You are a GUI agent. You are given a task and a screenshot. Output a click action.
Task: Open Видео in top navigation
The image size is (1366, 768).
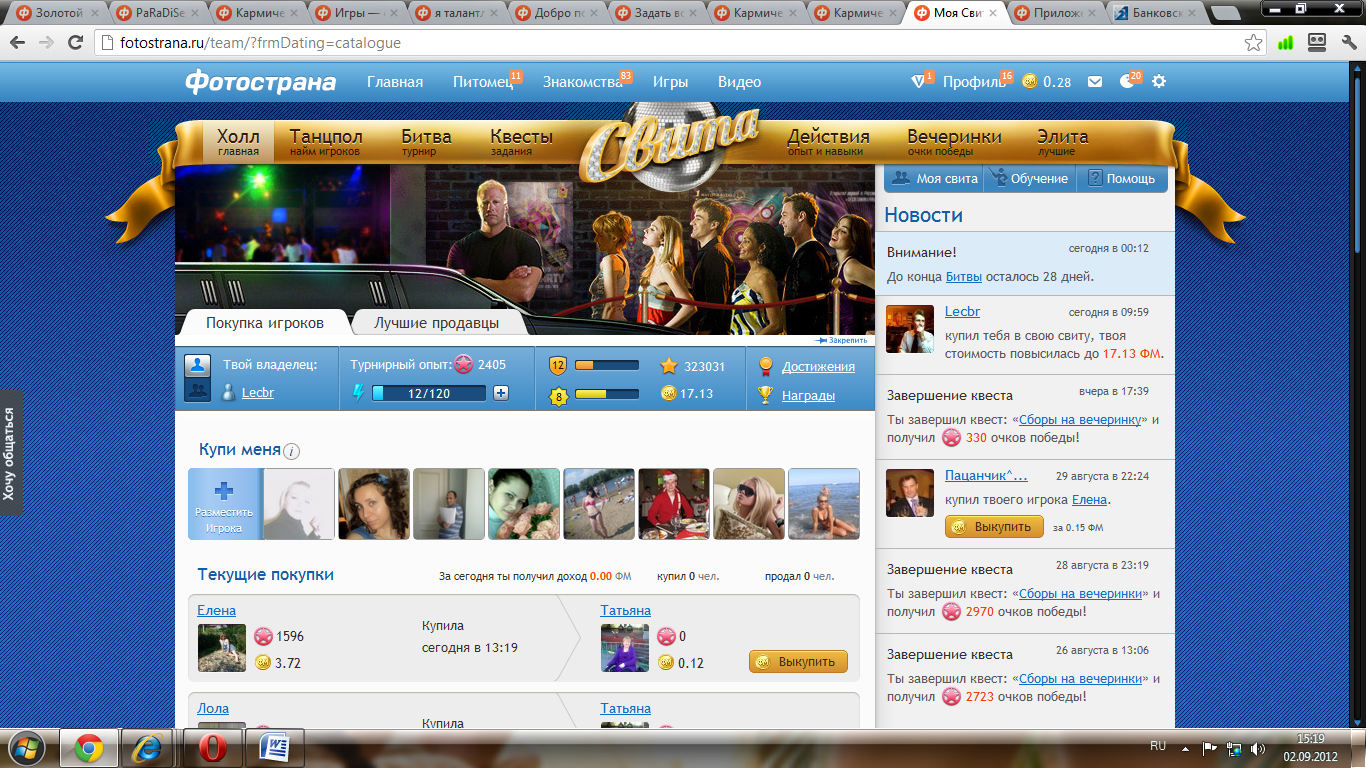tap(739, 82)
